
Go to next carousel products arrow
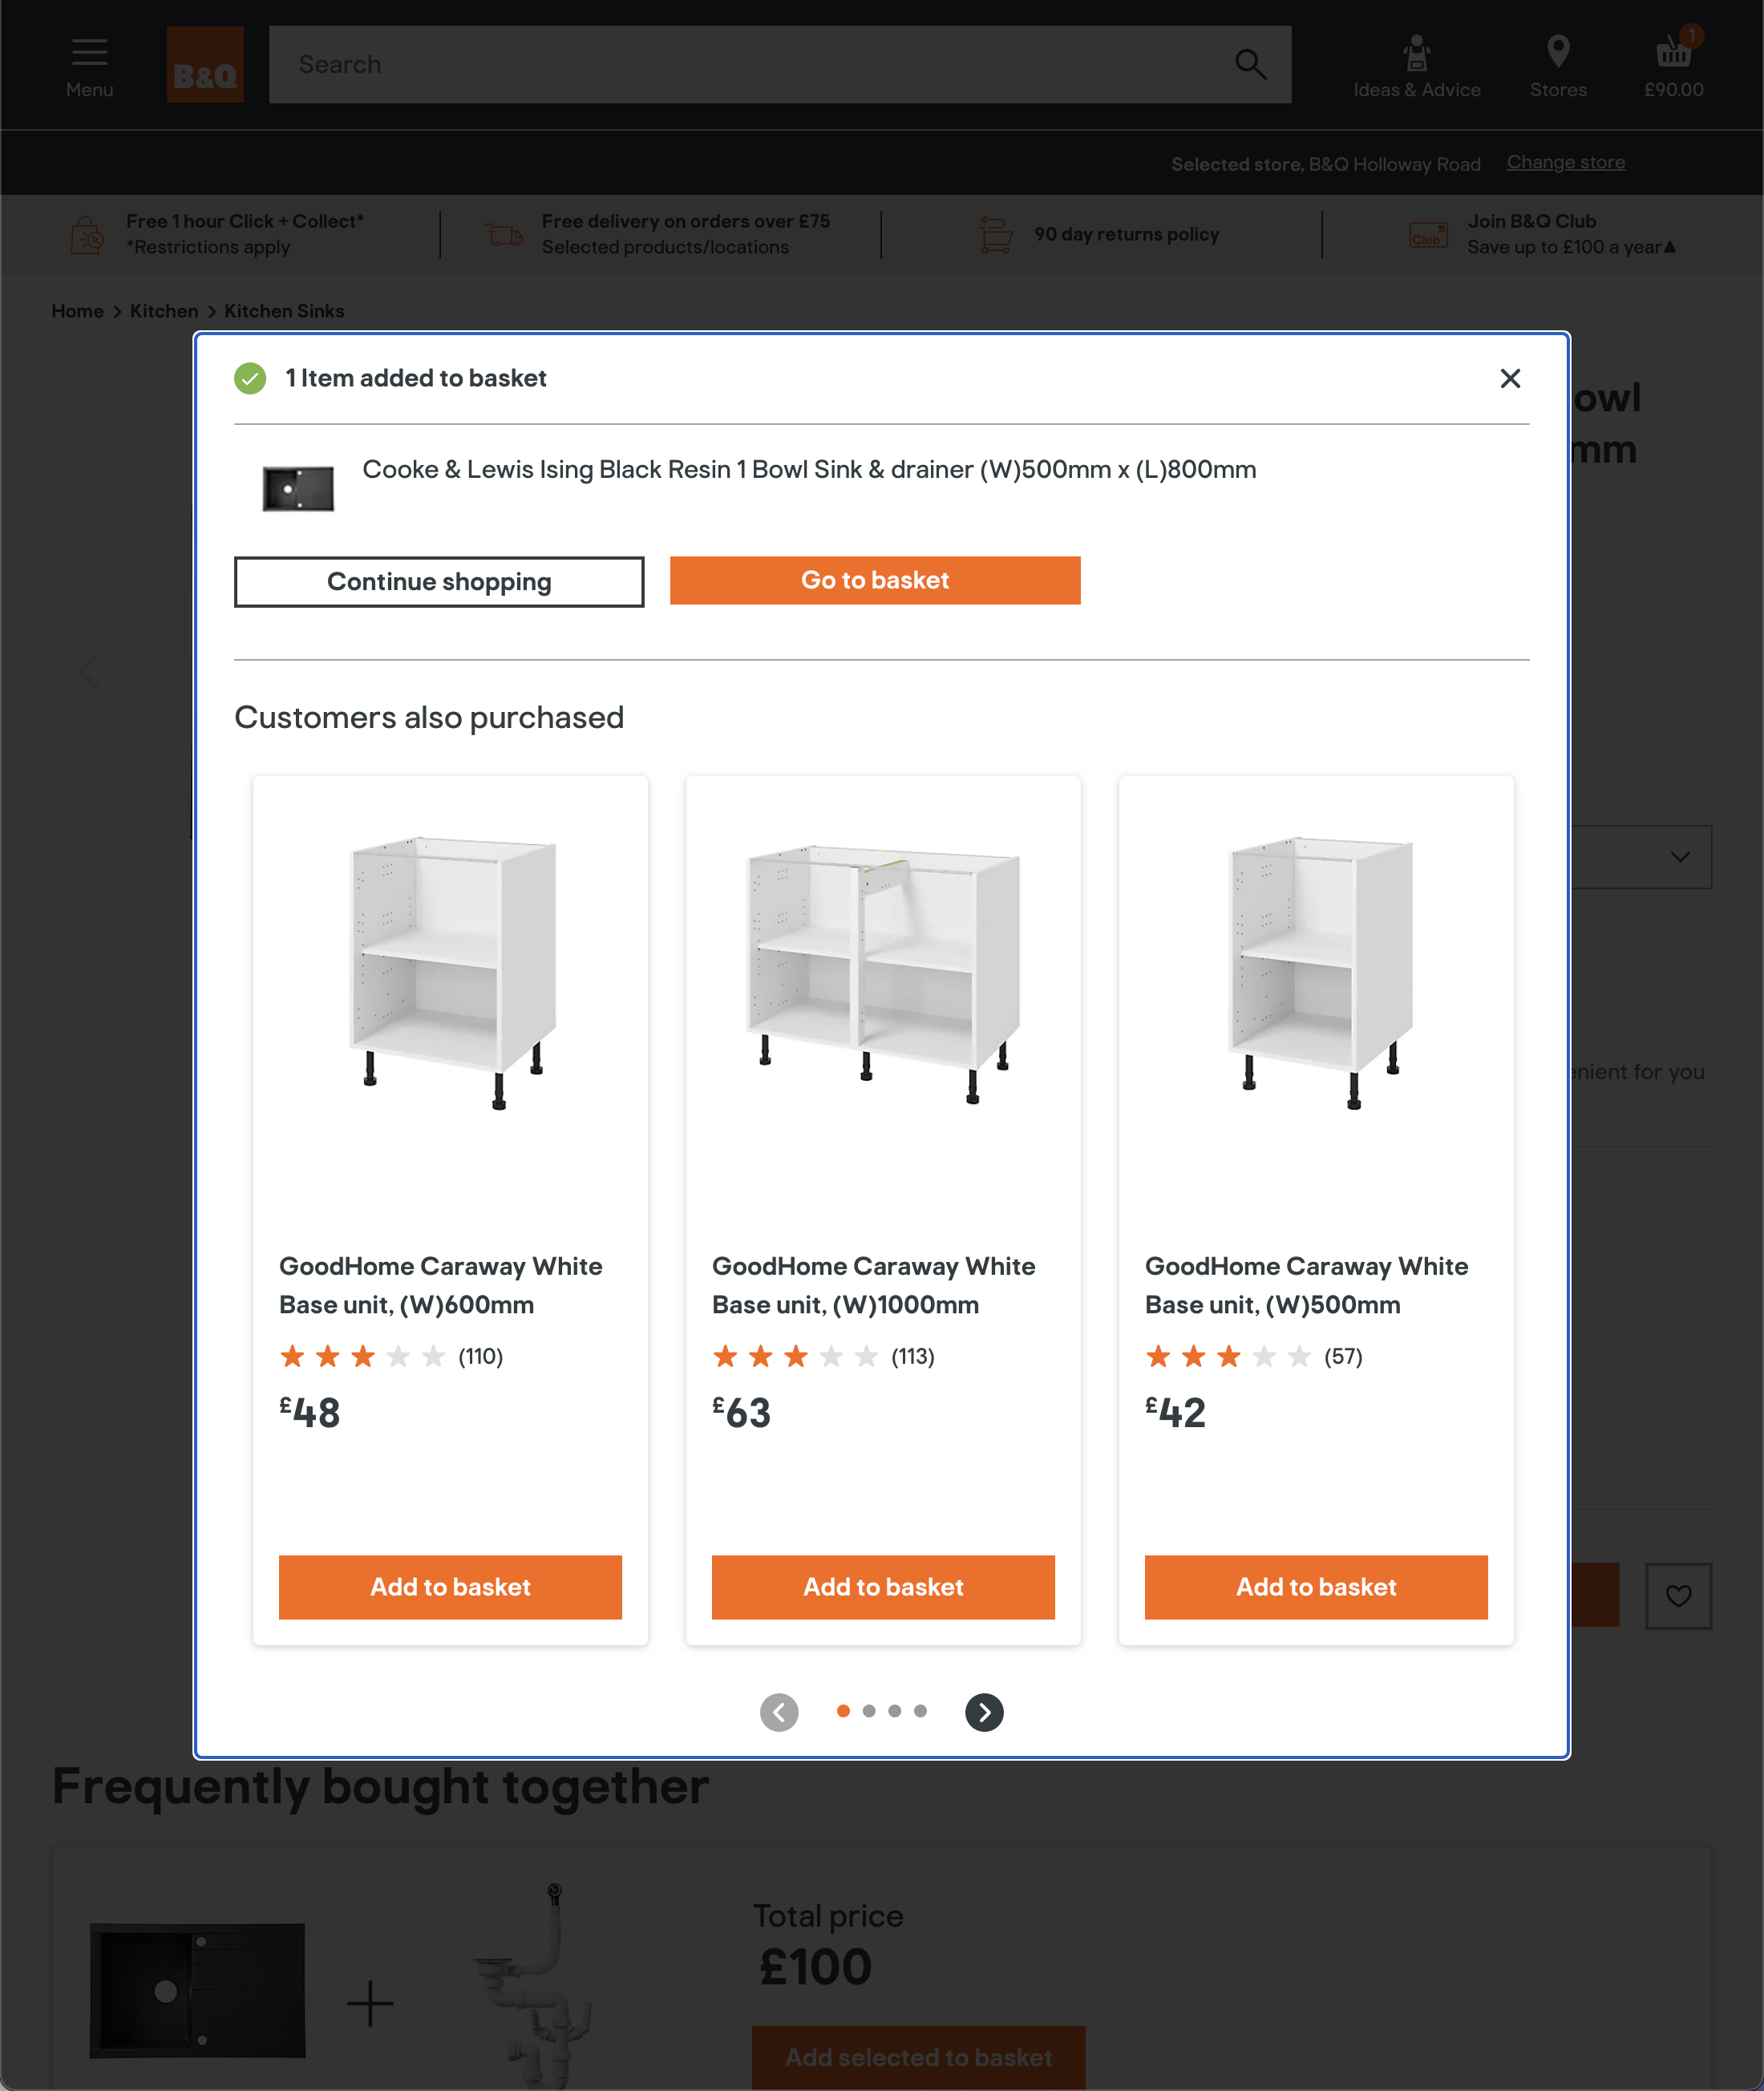coord(984,1712)
